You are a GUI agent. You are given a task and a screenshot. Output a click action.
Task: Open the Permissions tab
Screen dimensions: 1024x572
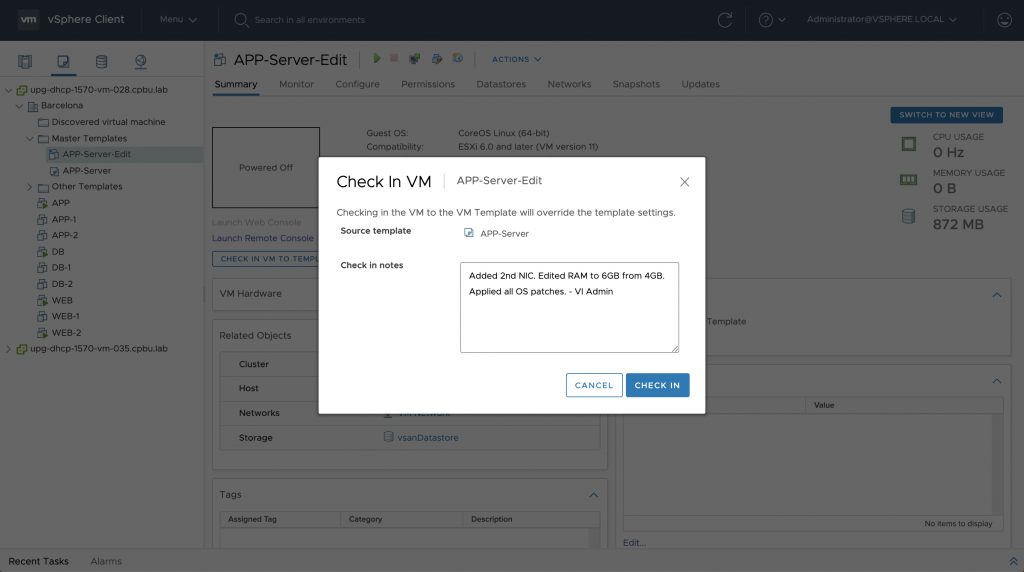(428, 84)
